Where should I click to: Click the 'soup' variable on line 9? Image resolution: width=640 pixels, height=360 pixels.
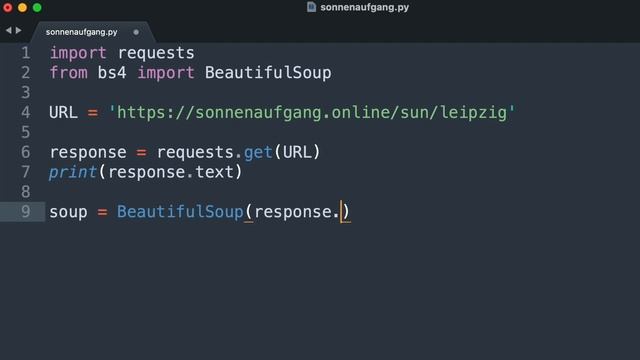[68, 213]
